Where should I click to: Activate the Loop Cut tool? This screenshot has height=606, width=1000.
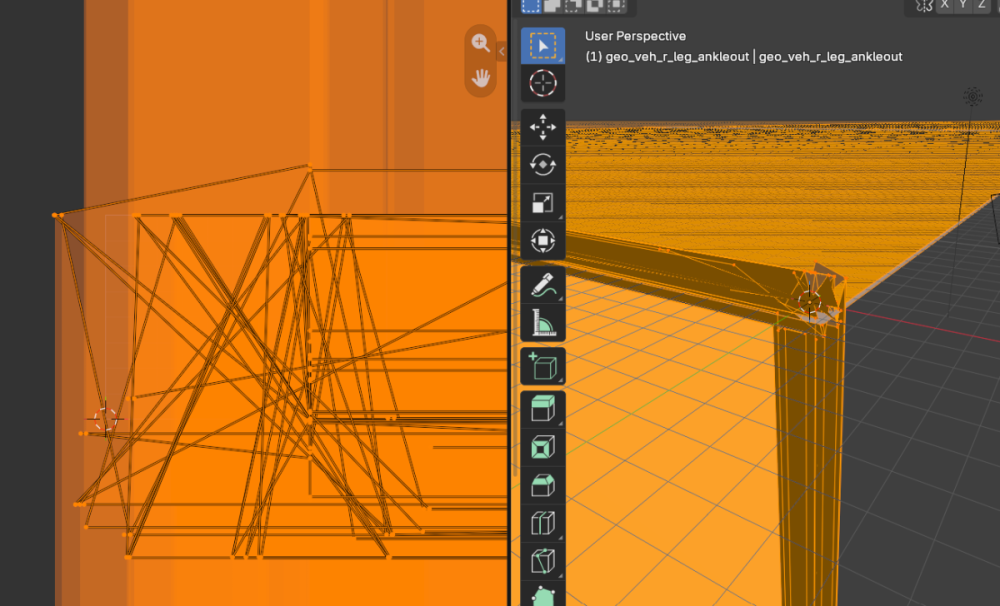tap(543, 523)
